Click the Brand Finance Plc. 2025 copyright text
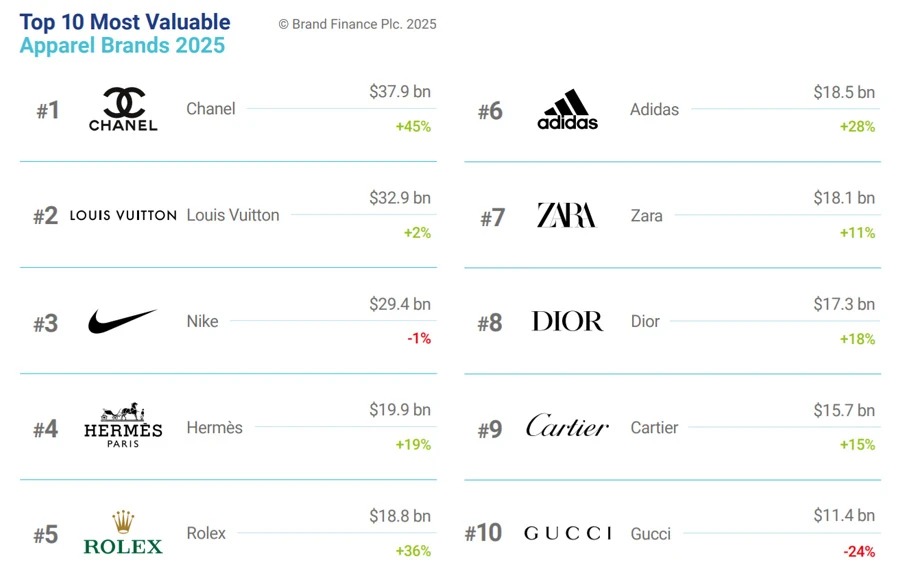Image resolution: width=900 pixels, height=573 pixels. click(357, 24)
